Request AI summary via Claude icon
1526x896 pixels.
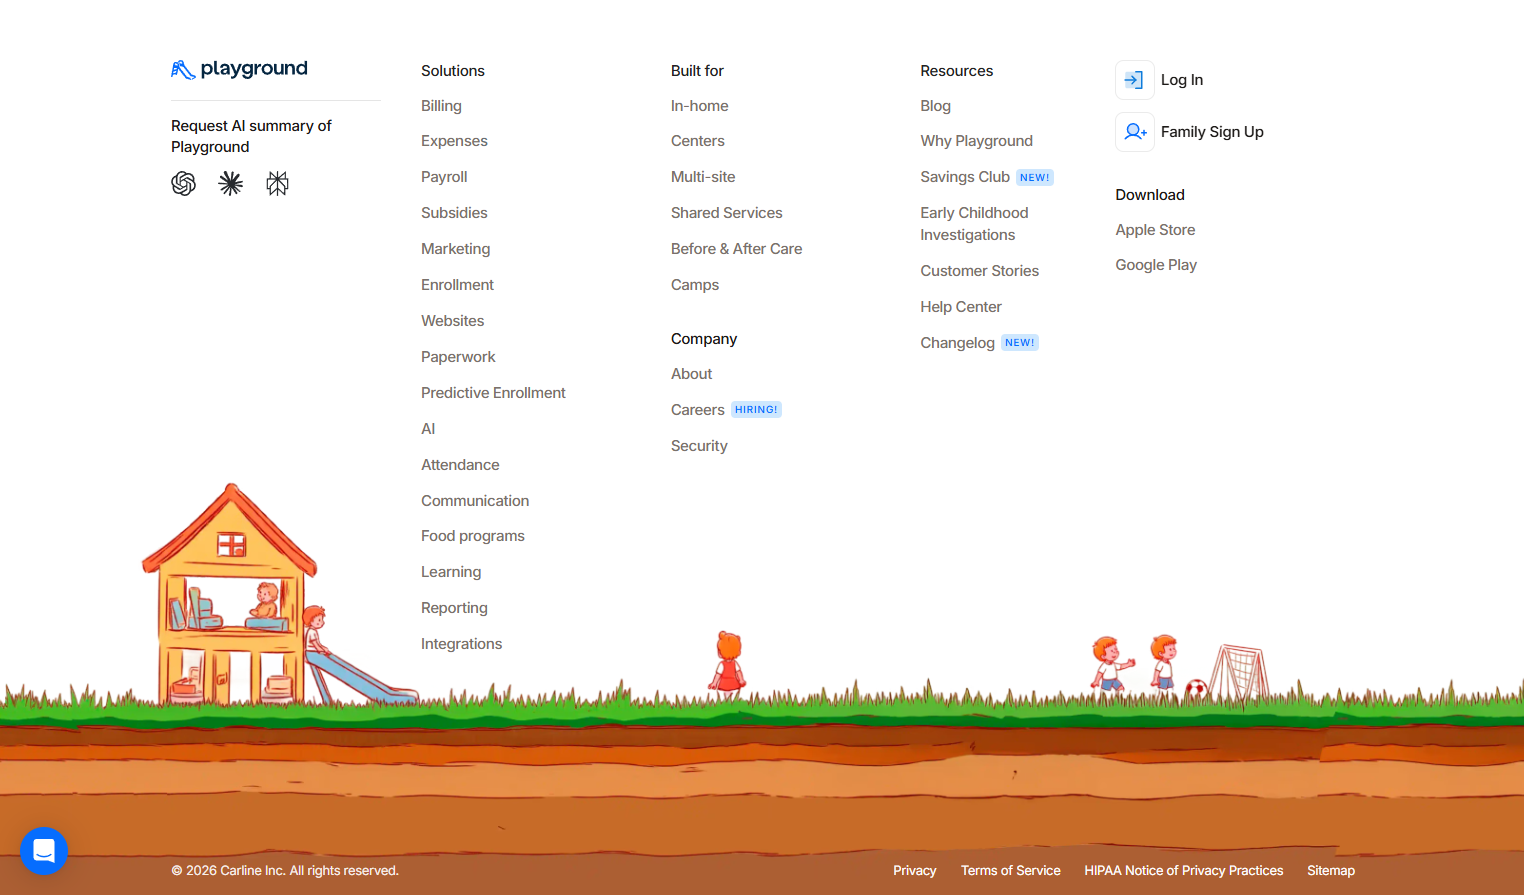231,183
